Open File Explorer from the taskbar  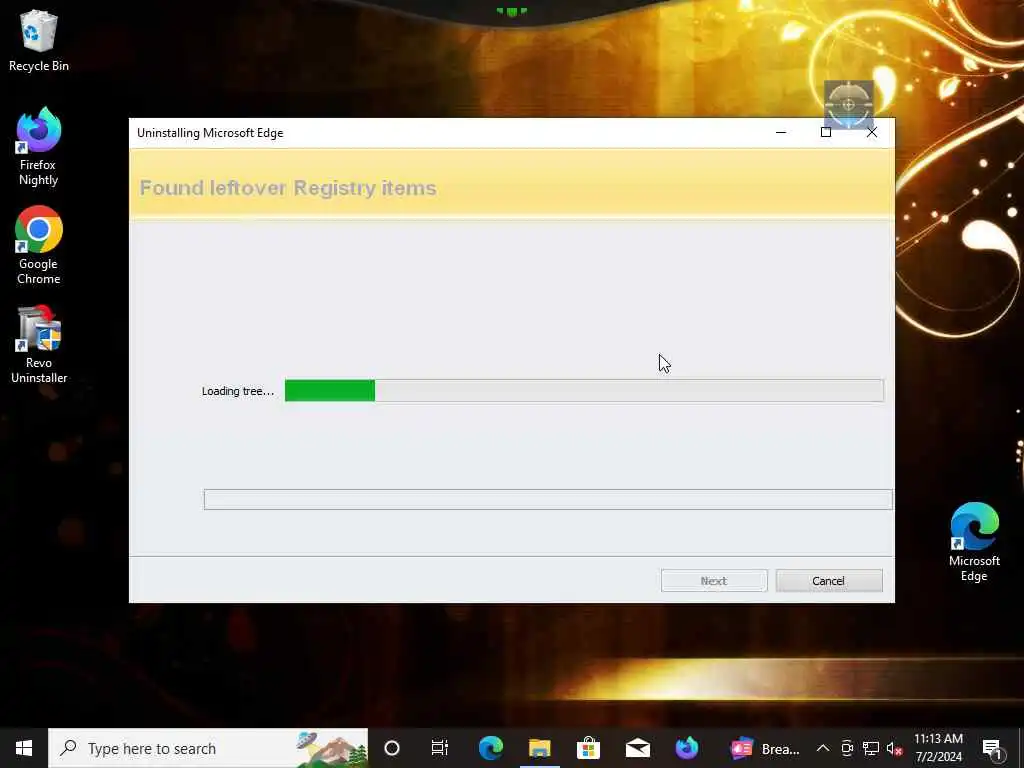click(x=539, y=748)
